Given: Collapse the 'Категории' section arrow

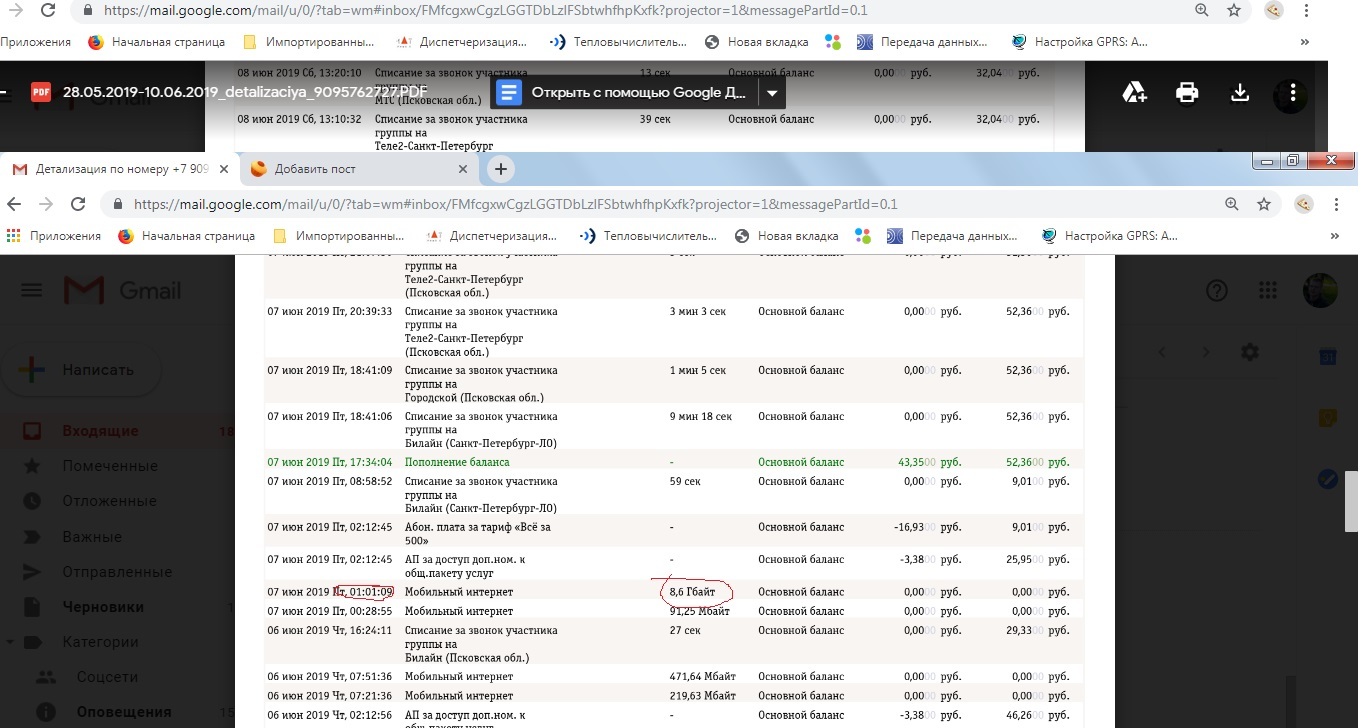Looking at the screenshot, I should (x=9, y=642).
